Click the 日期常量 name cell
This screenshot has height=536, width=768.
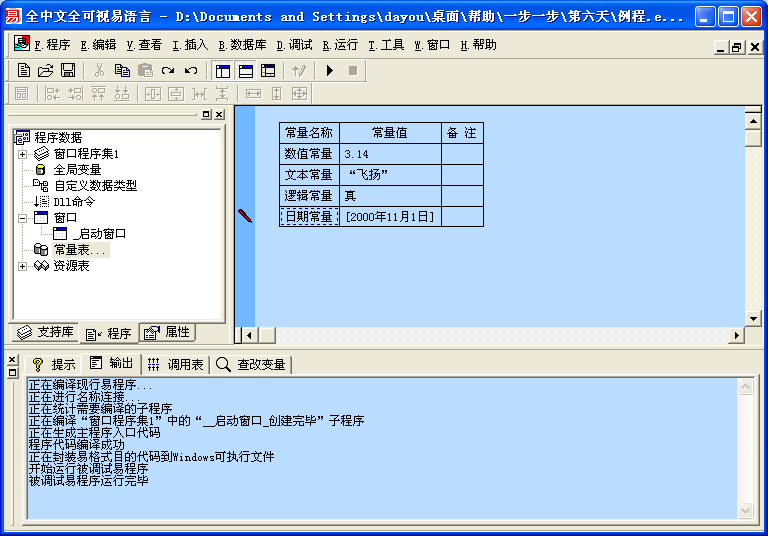[309, 217]
